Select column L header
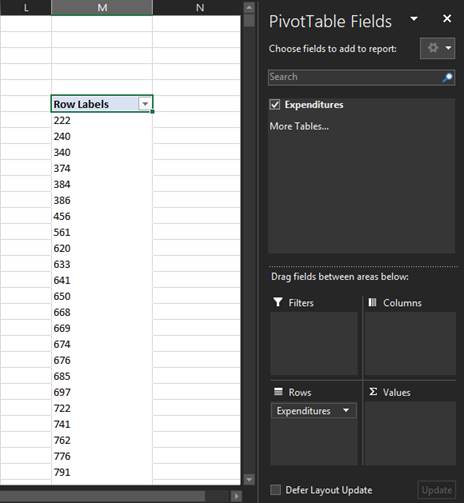The image size is (464, 503). point(26,7)
